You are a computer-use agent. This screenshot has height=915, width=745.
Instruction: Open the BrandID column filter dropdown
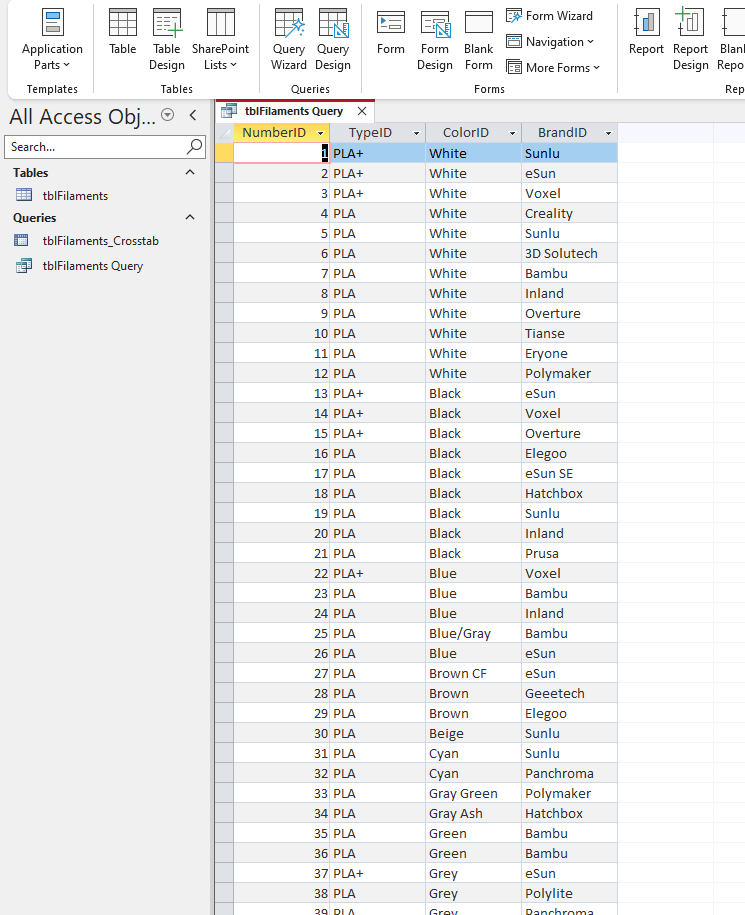608,134
